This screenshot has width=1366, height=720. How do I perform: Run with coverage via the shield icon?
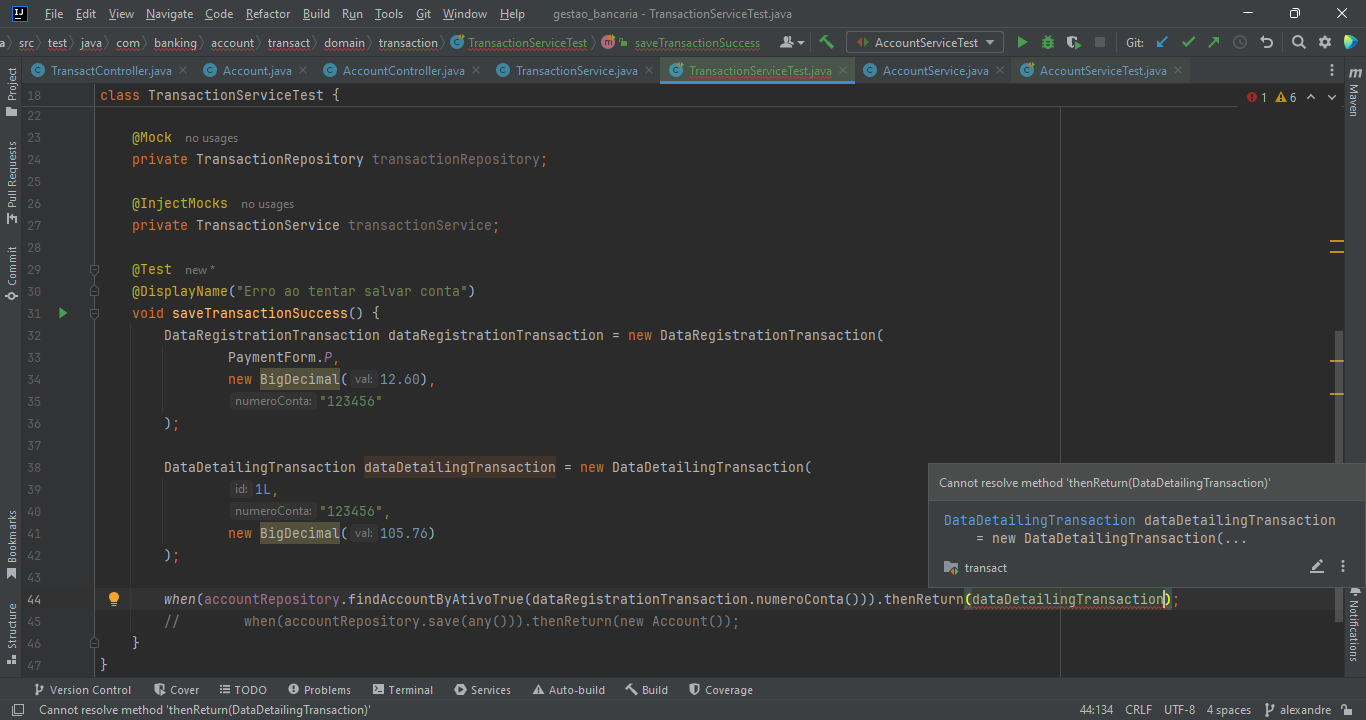pos(1074,42)
